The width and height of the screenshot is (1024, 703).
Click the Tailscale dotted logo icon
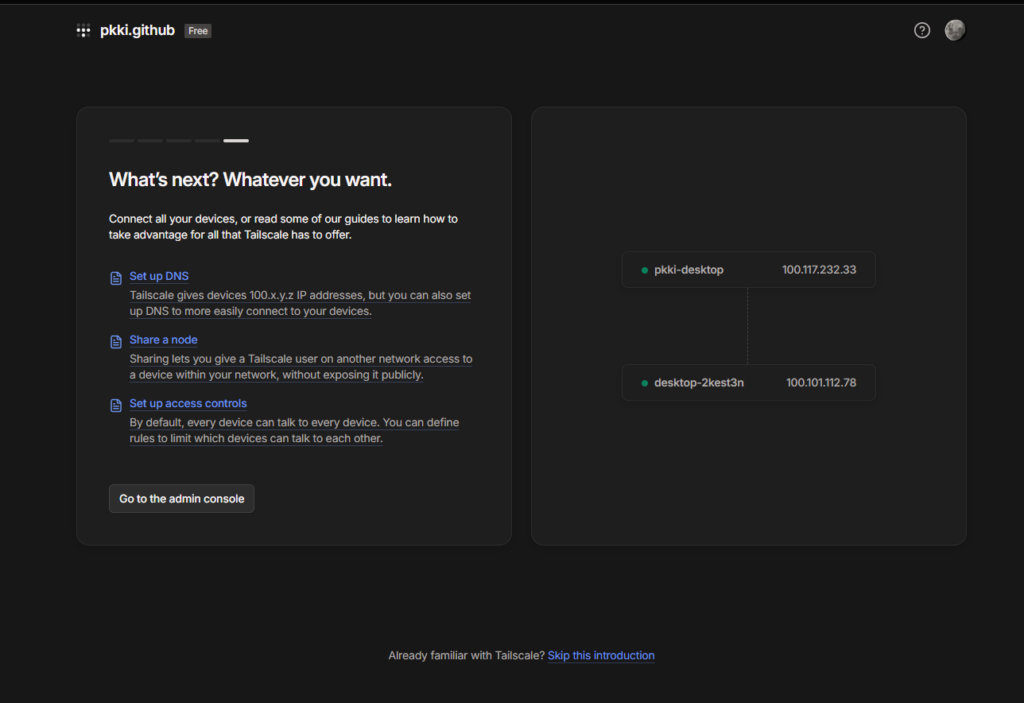[x=83, y=31]
